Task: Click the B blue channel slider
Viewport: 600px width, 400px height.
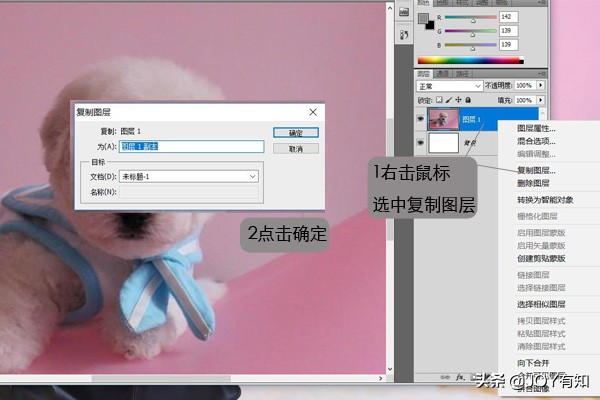Action: click(471, 46)
